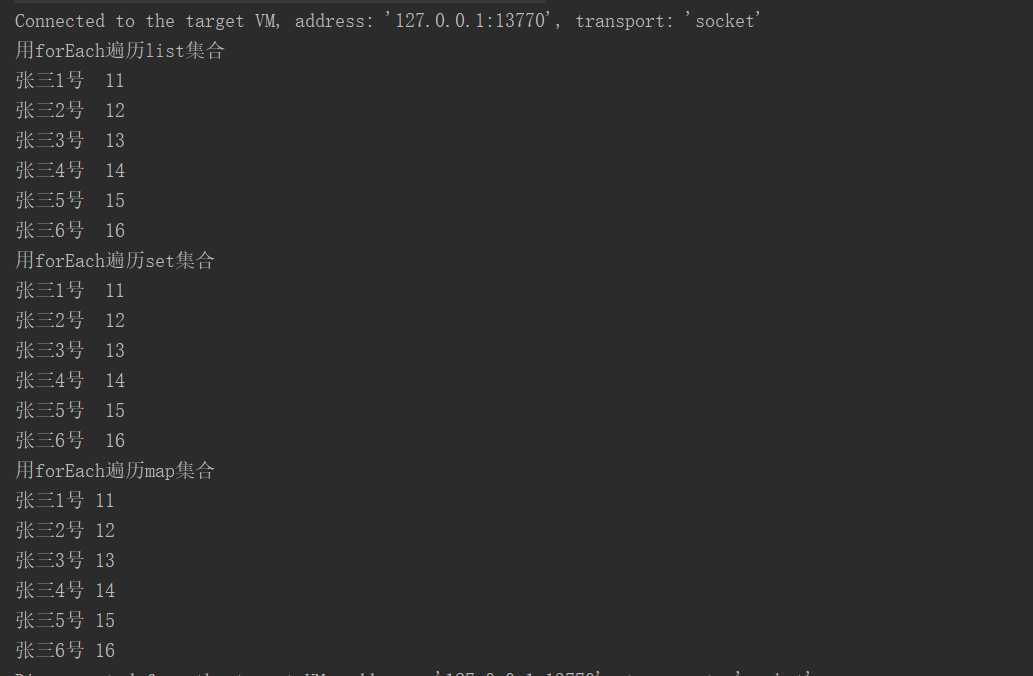Click '张三3号 13' in the map section
The height and width of the screenshot is (676, 1033).
coord(65,561)
